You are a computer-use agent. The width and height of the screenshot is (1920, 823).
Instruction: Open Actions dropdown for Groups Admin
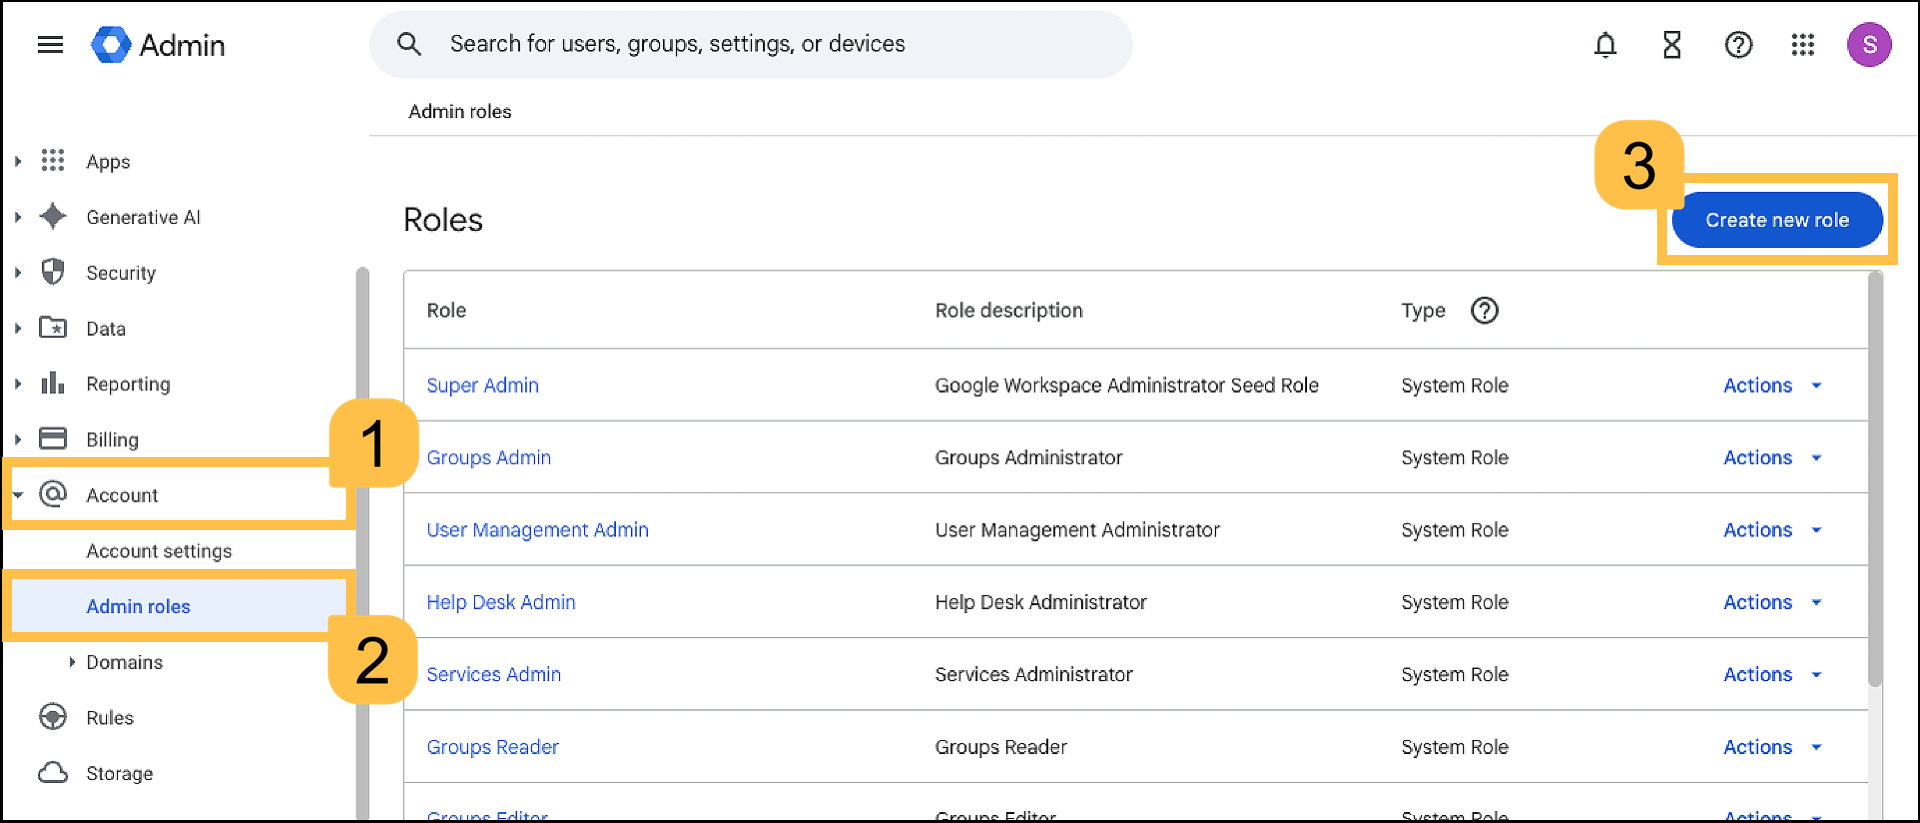1773,458
